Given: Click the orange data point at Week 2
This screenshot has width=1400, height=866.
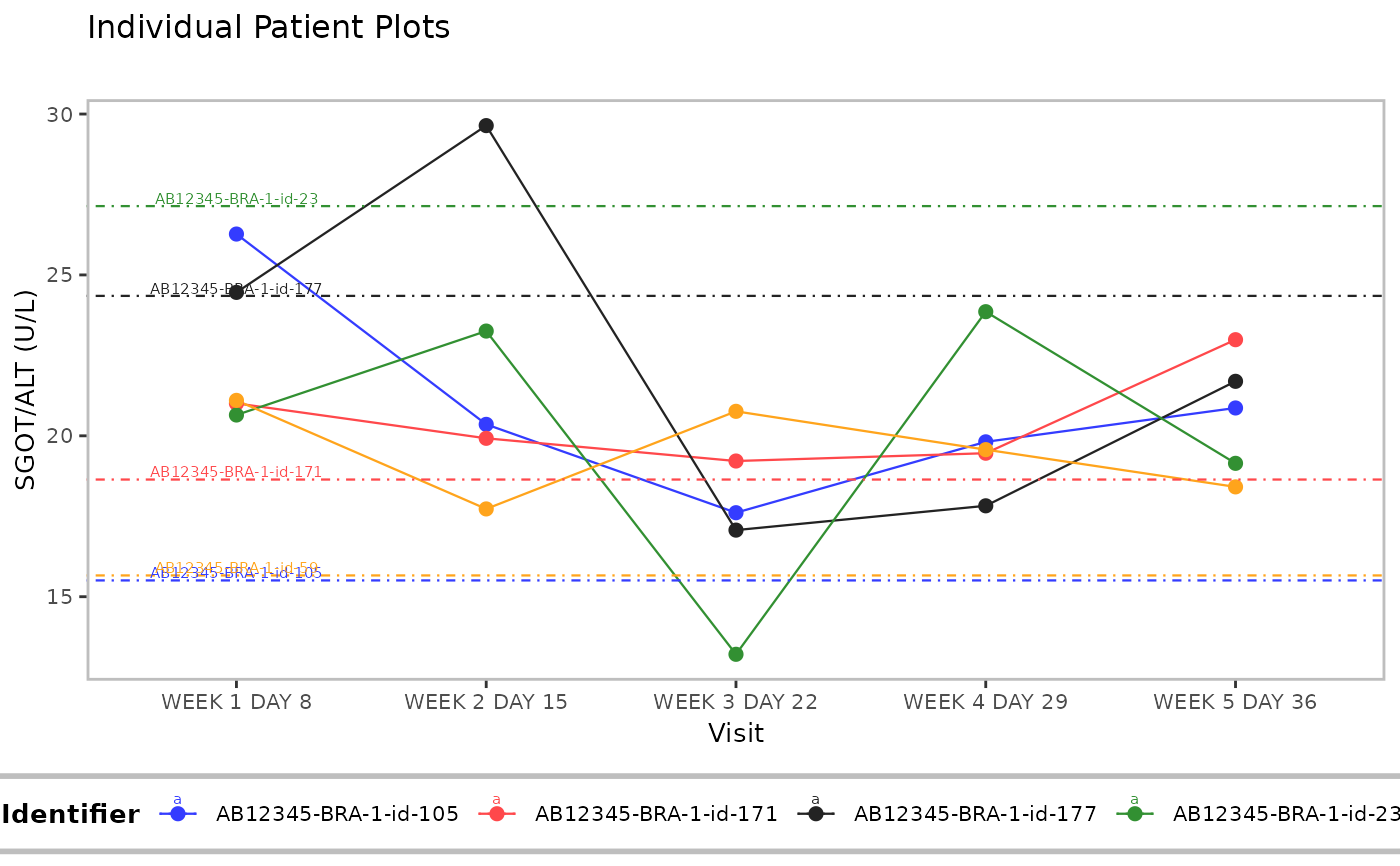Looking at the screenshot, I should point(486,509).
